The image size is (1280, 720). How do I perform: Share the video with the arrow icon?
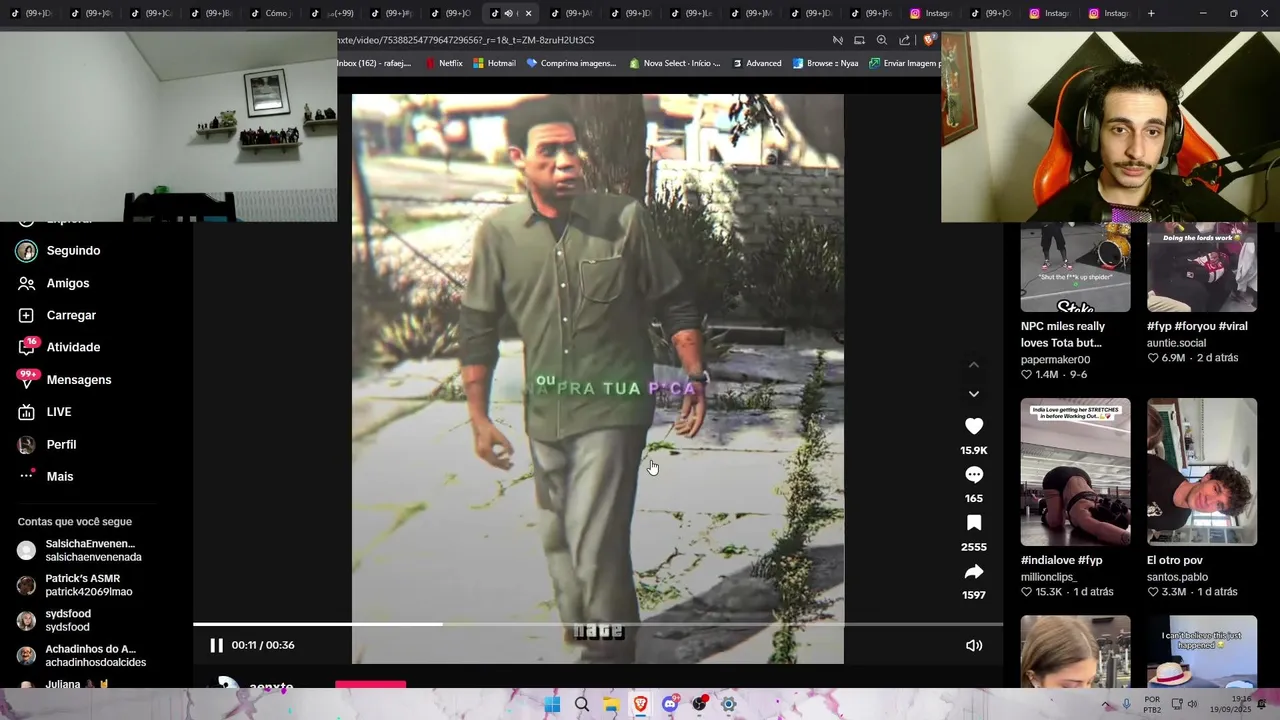(x=973, y=572)
